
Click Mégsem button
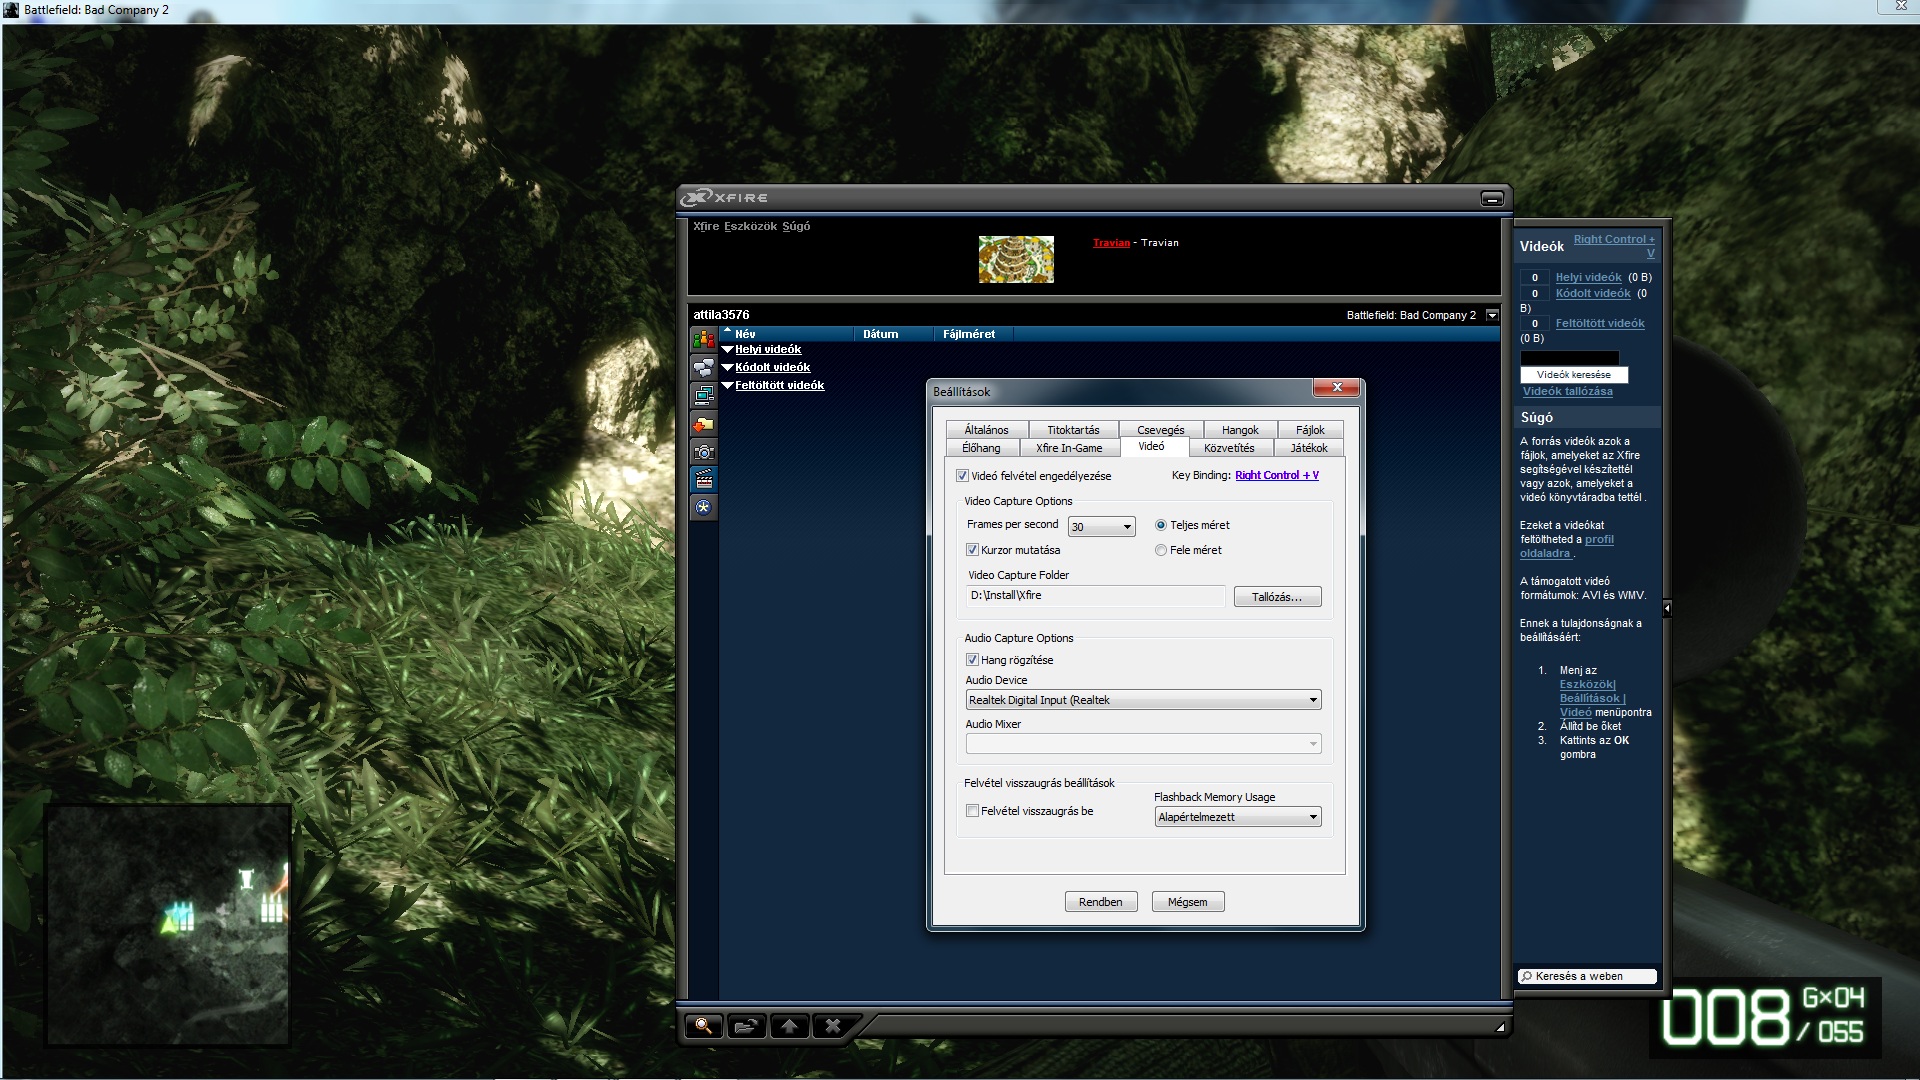click(1188, 902)
